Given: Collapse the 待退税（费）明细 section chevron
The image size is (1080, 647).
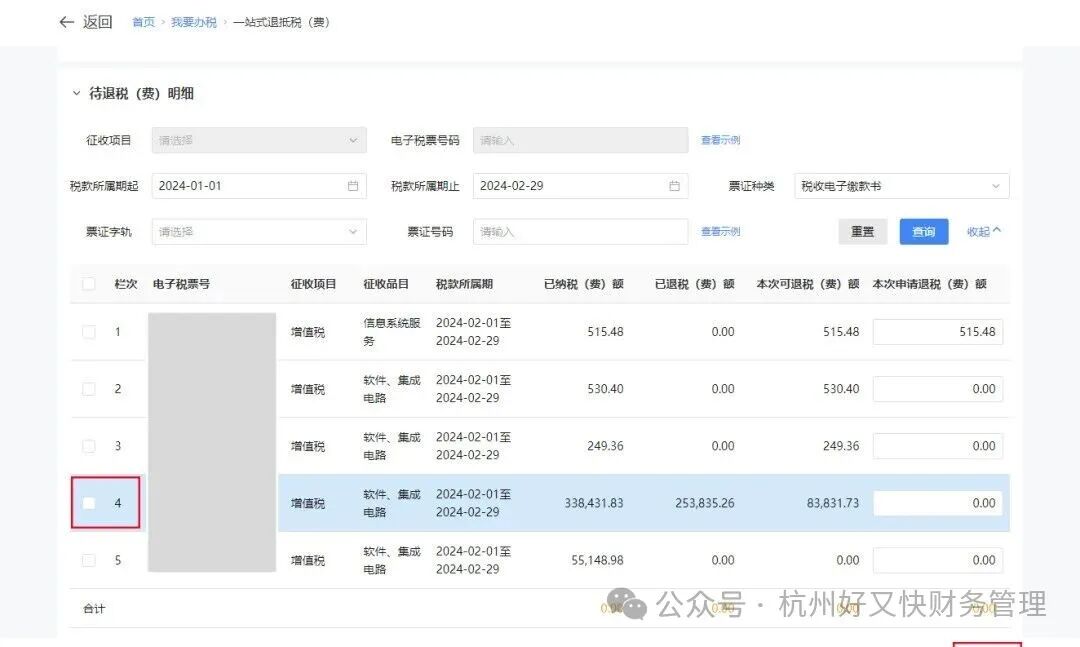Looking at the screenshot, I should [78, 93].
